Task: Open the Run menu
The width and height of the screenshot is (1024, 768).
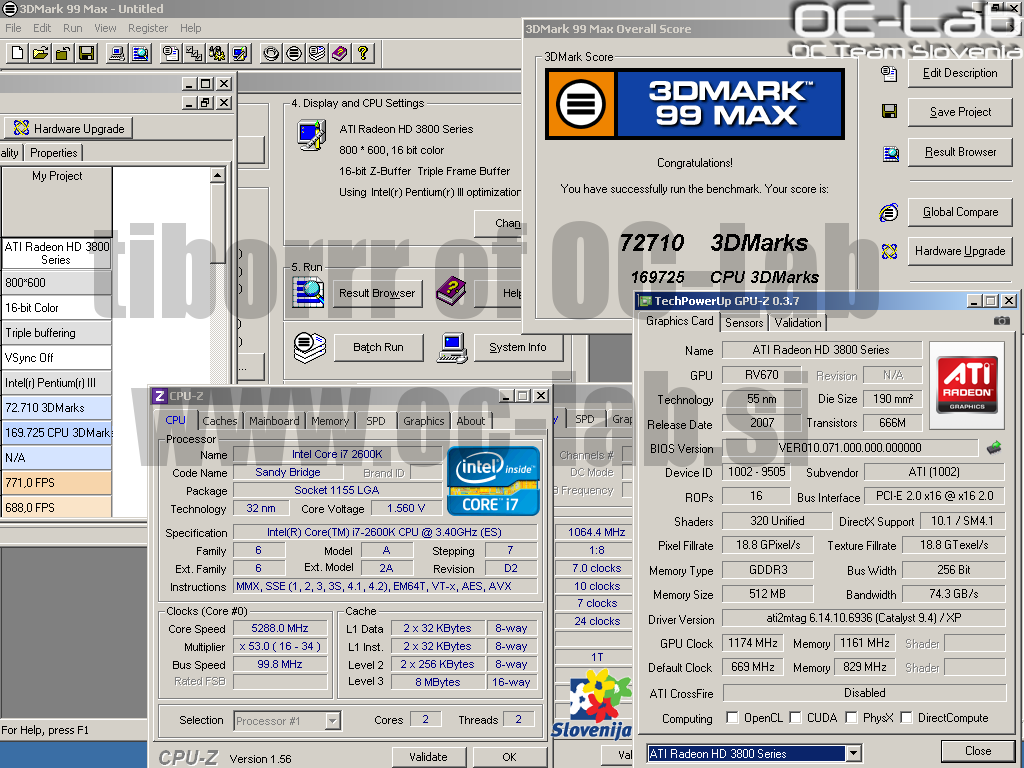Action: (x=72, y=28)
